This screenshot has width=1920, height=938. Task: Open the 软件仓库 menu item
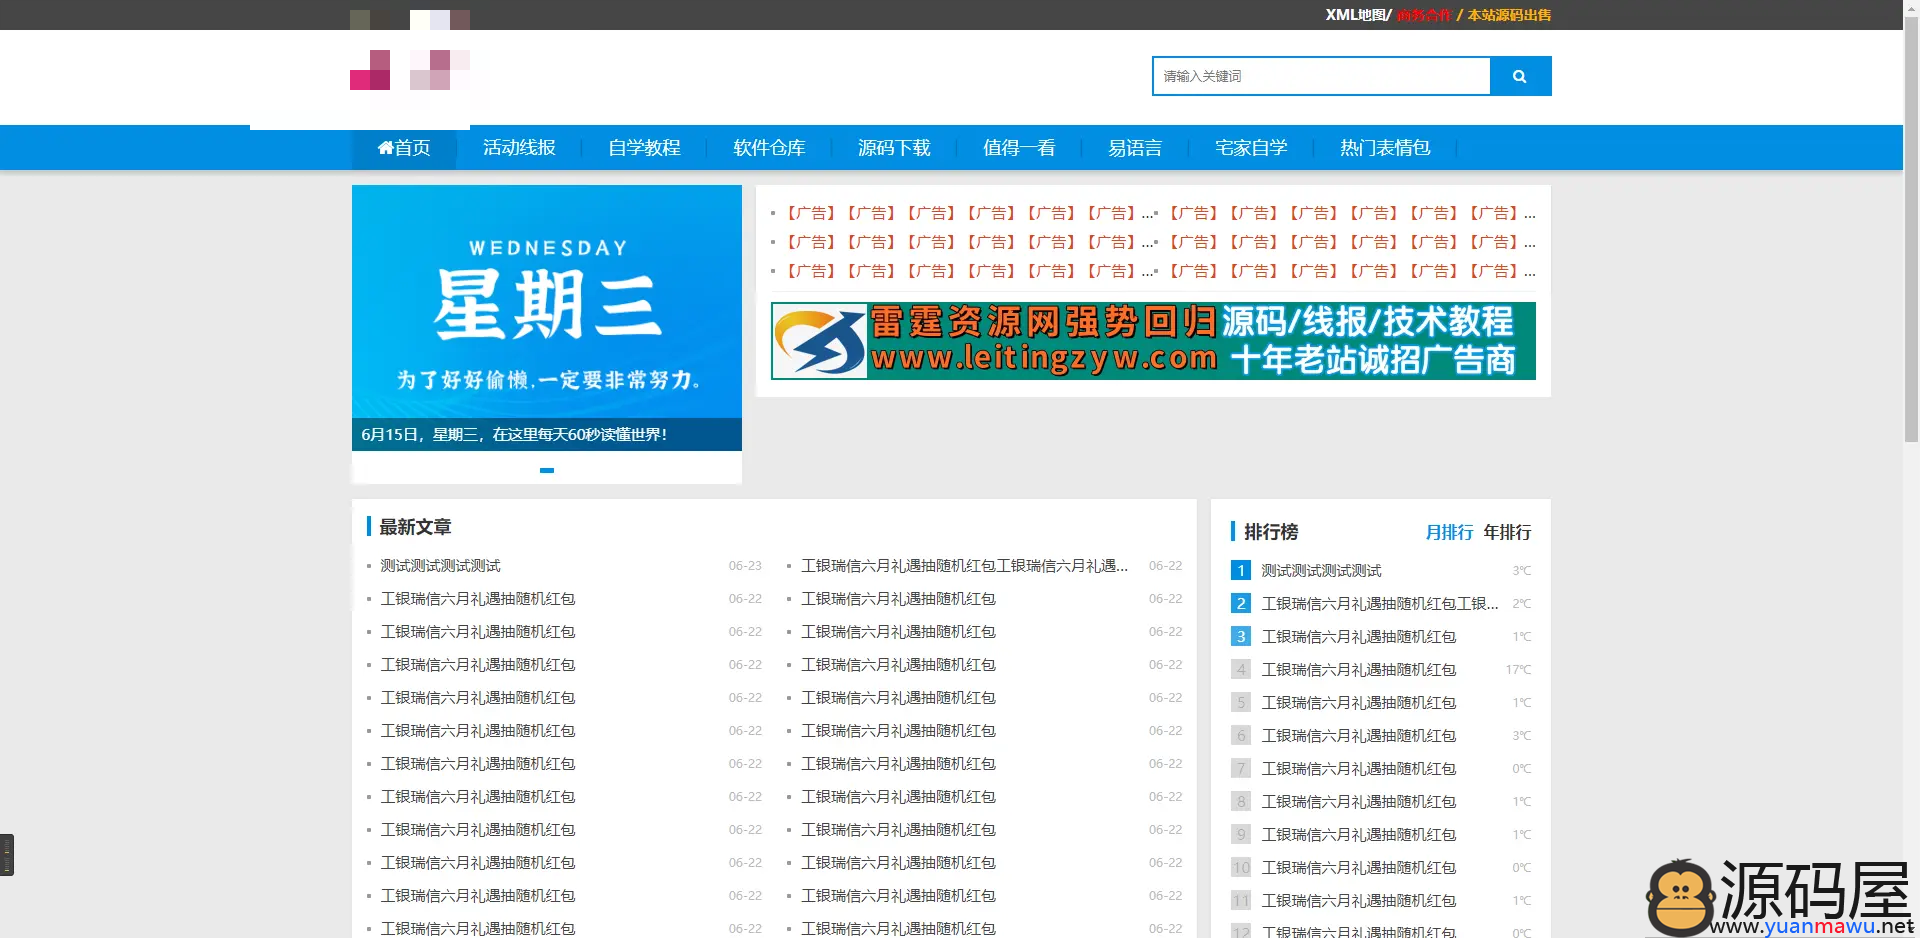tap(769, 148)
